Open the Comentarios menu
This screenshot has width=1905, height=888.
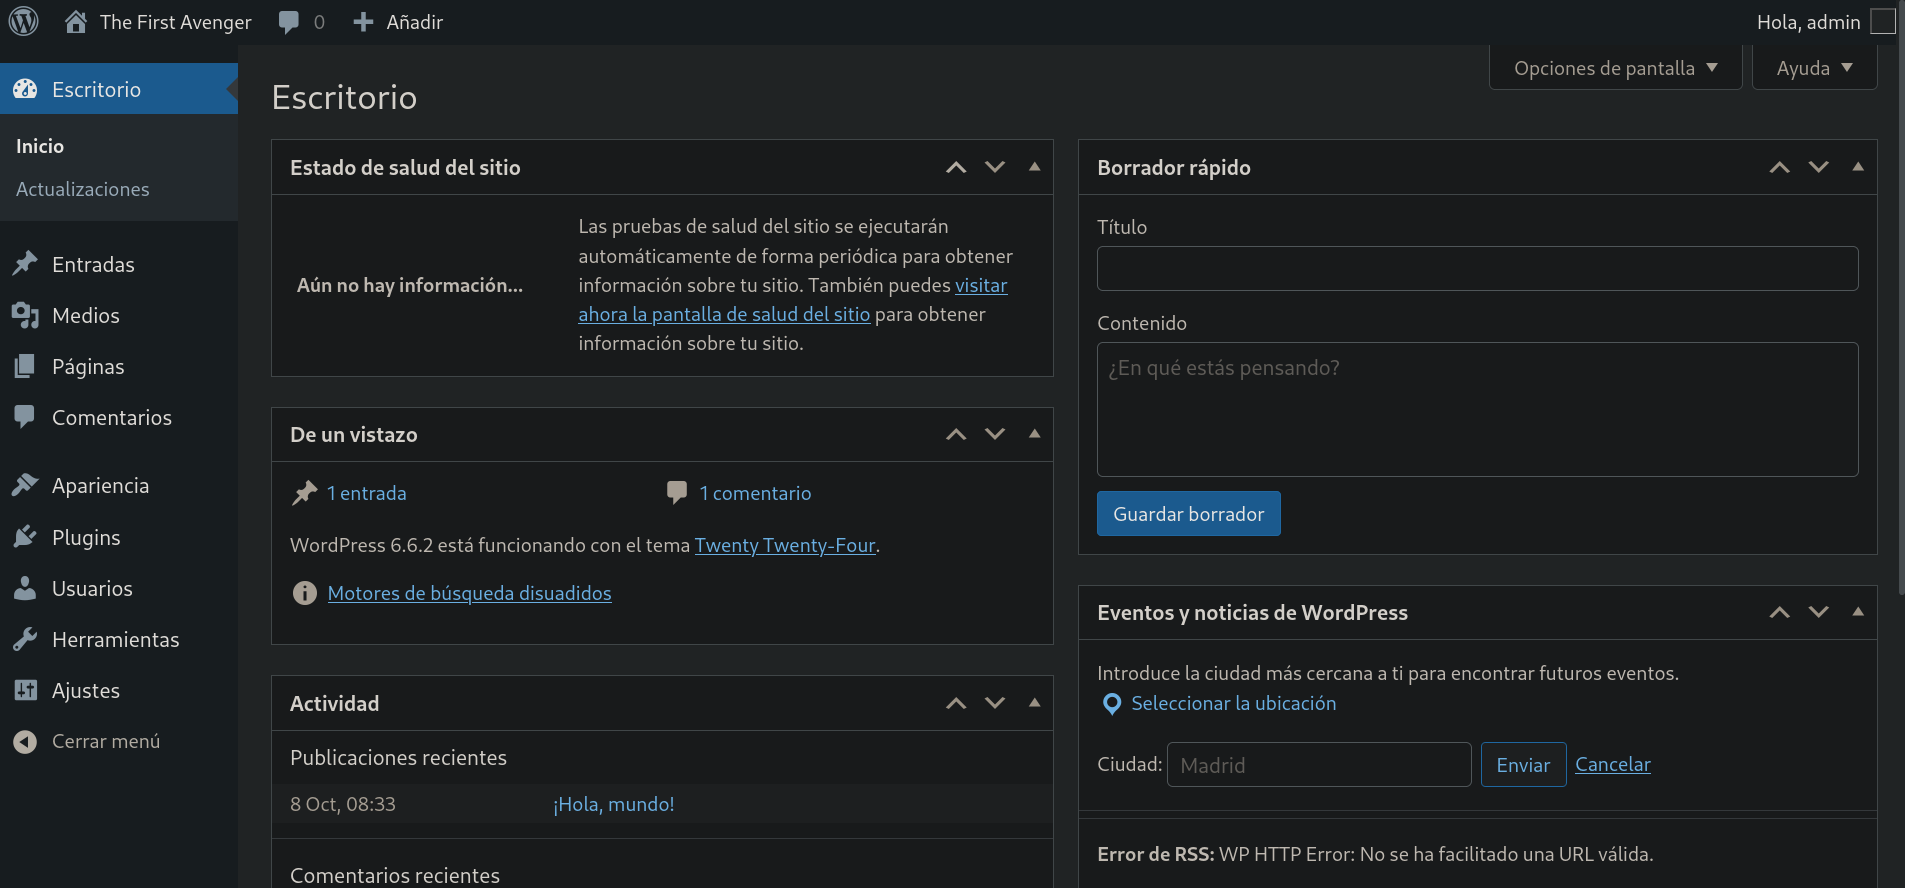coord(119,417)
